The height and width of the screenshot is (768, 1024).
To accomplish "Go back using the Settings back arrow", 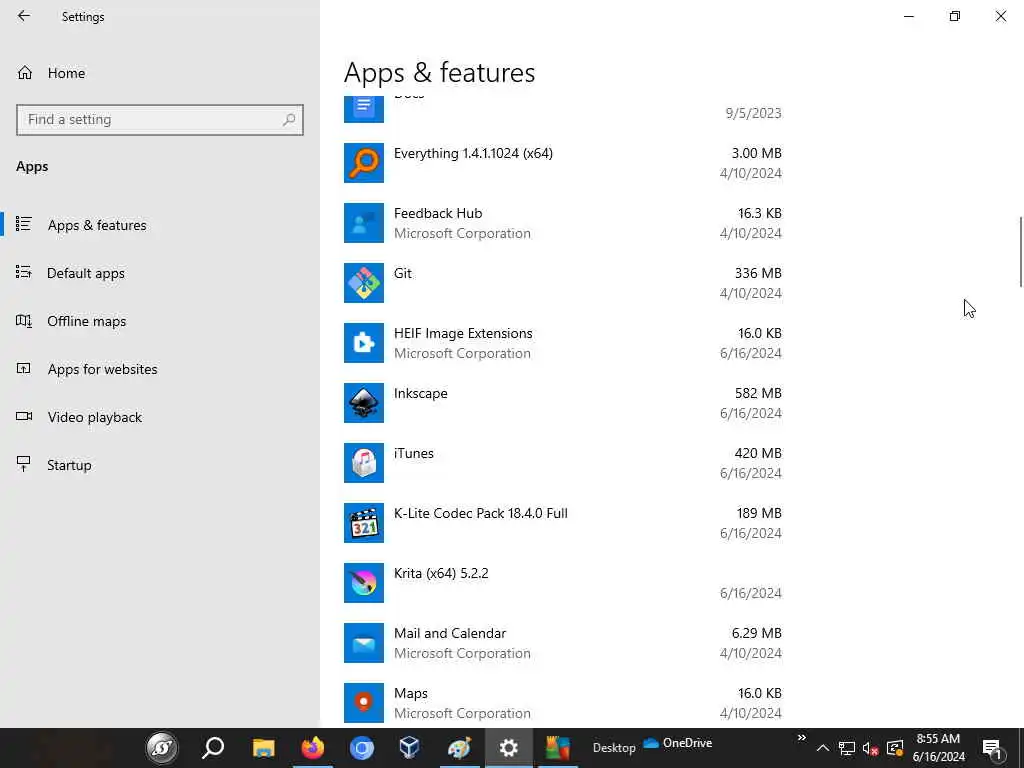I will [24, 16].
